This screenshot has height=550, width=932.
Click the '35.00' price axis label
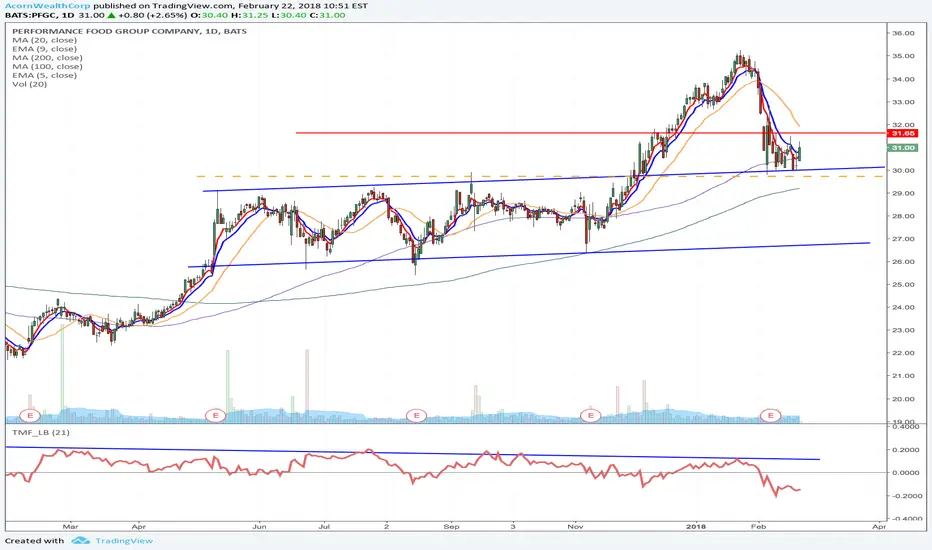coord(903,56)
